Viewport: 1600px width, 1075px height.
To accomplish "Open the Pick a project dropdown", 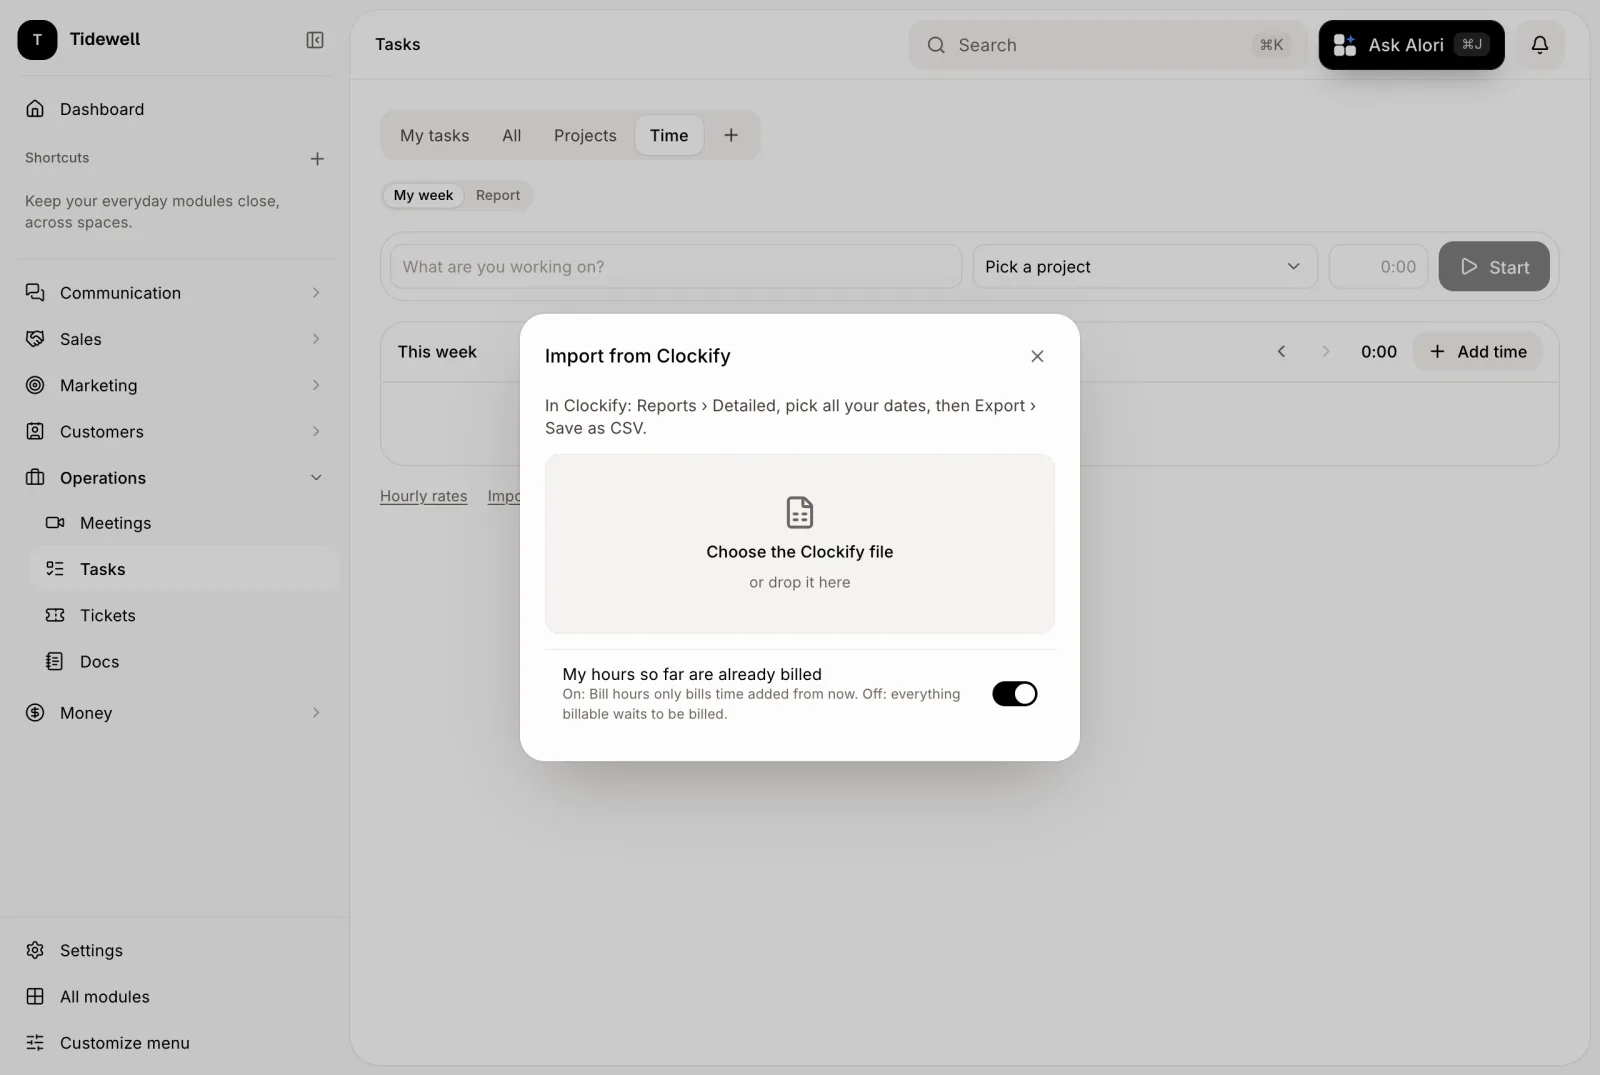I will point(1145,266).
